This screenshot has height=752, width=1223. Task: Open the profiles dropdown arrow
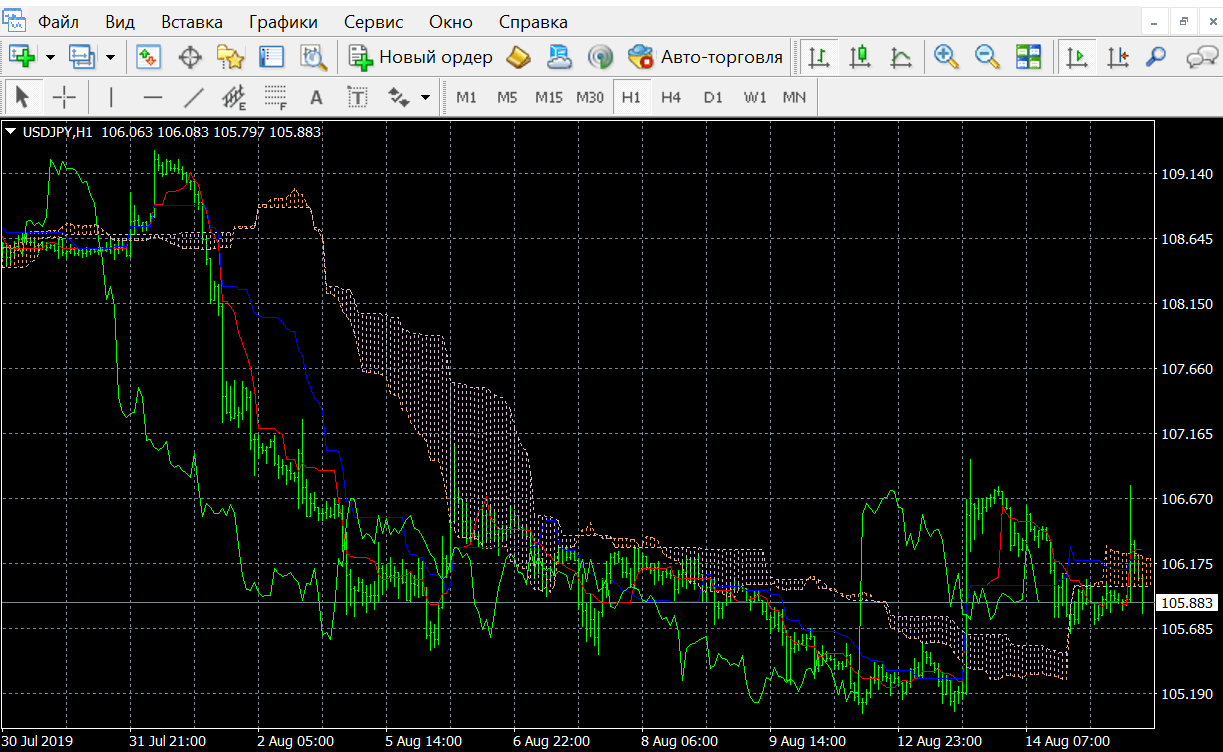(x=110, y=57)
